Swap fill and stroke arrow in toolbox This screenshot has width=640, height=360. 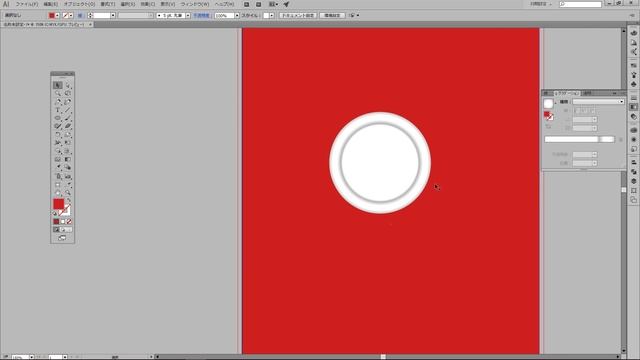[x=69, y=200]
